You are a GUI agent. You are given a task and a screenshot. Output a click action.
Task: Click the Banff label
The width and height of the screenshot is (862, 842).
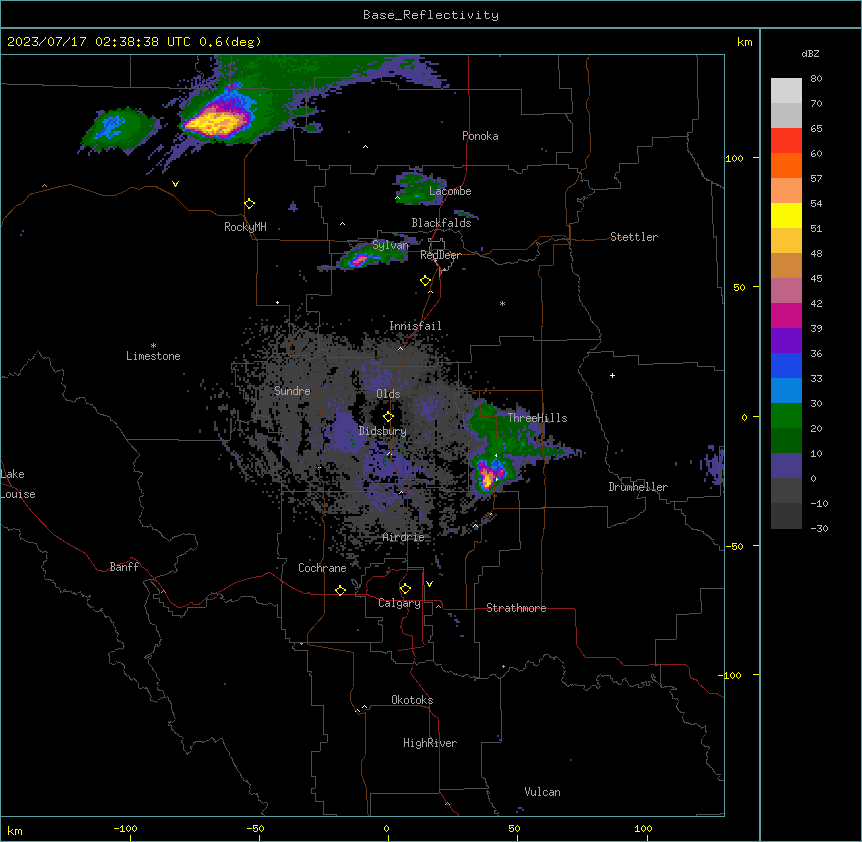[x=124, y=567]
